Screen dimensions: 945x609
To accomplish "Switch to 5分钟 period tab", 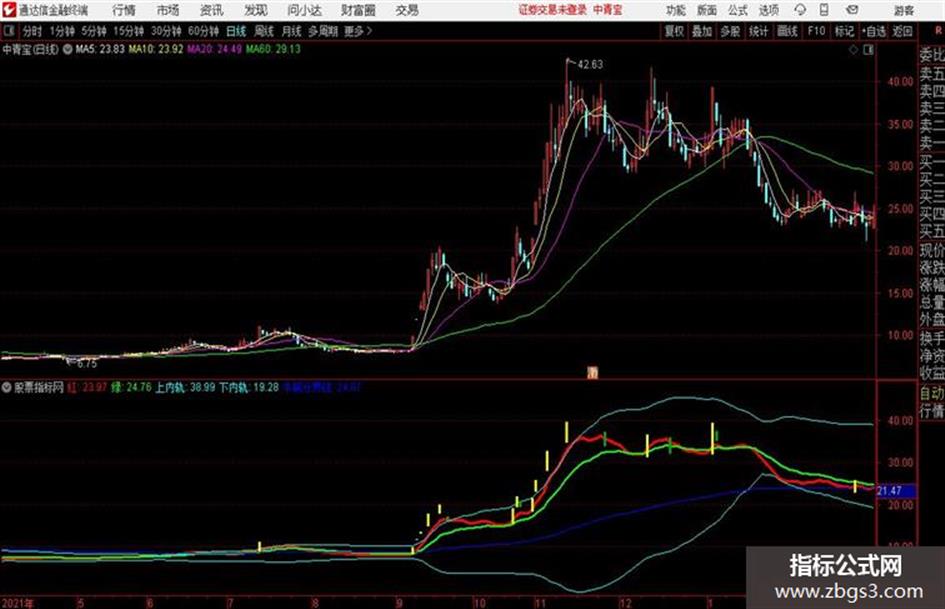I will click(94, 31).
